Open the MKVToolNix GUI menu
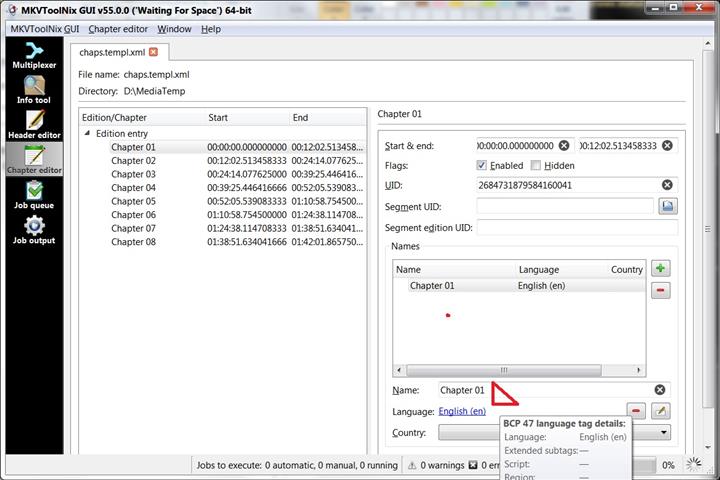The image size is (720, 480). [45, 29]
